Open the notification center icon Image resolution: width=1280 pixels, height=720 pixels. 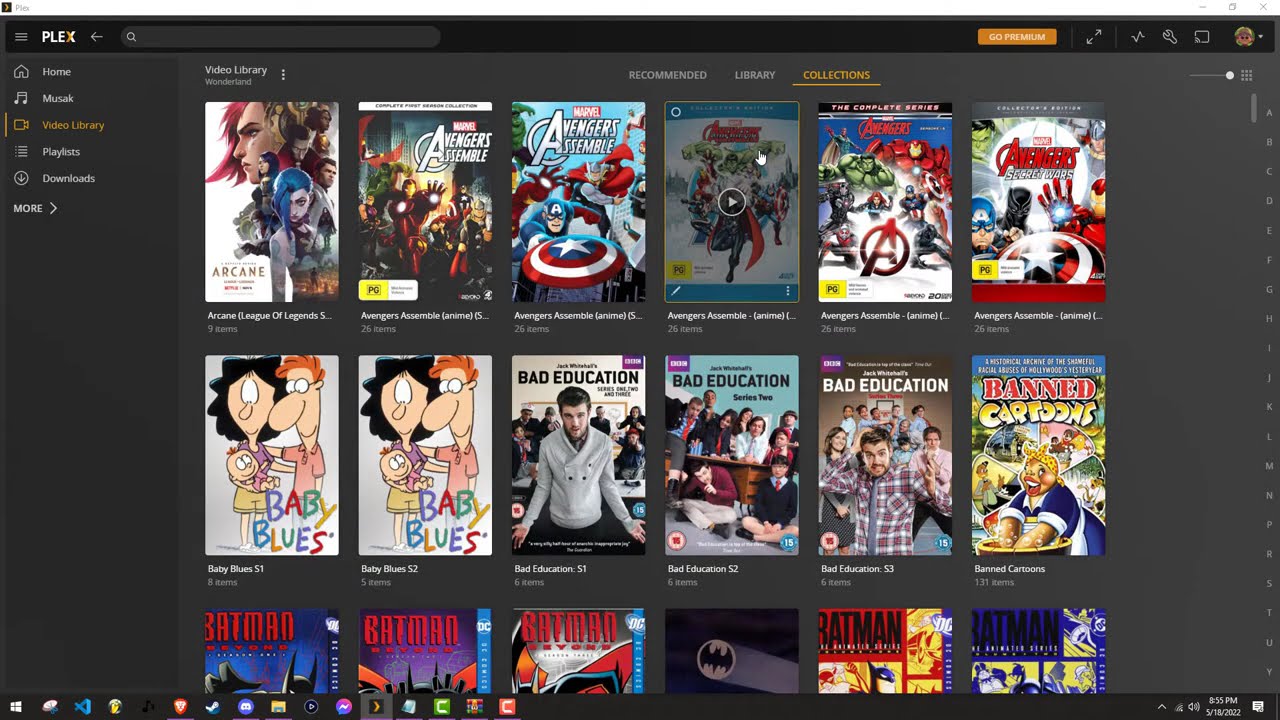click(1258, 707)
